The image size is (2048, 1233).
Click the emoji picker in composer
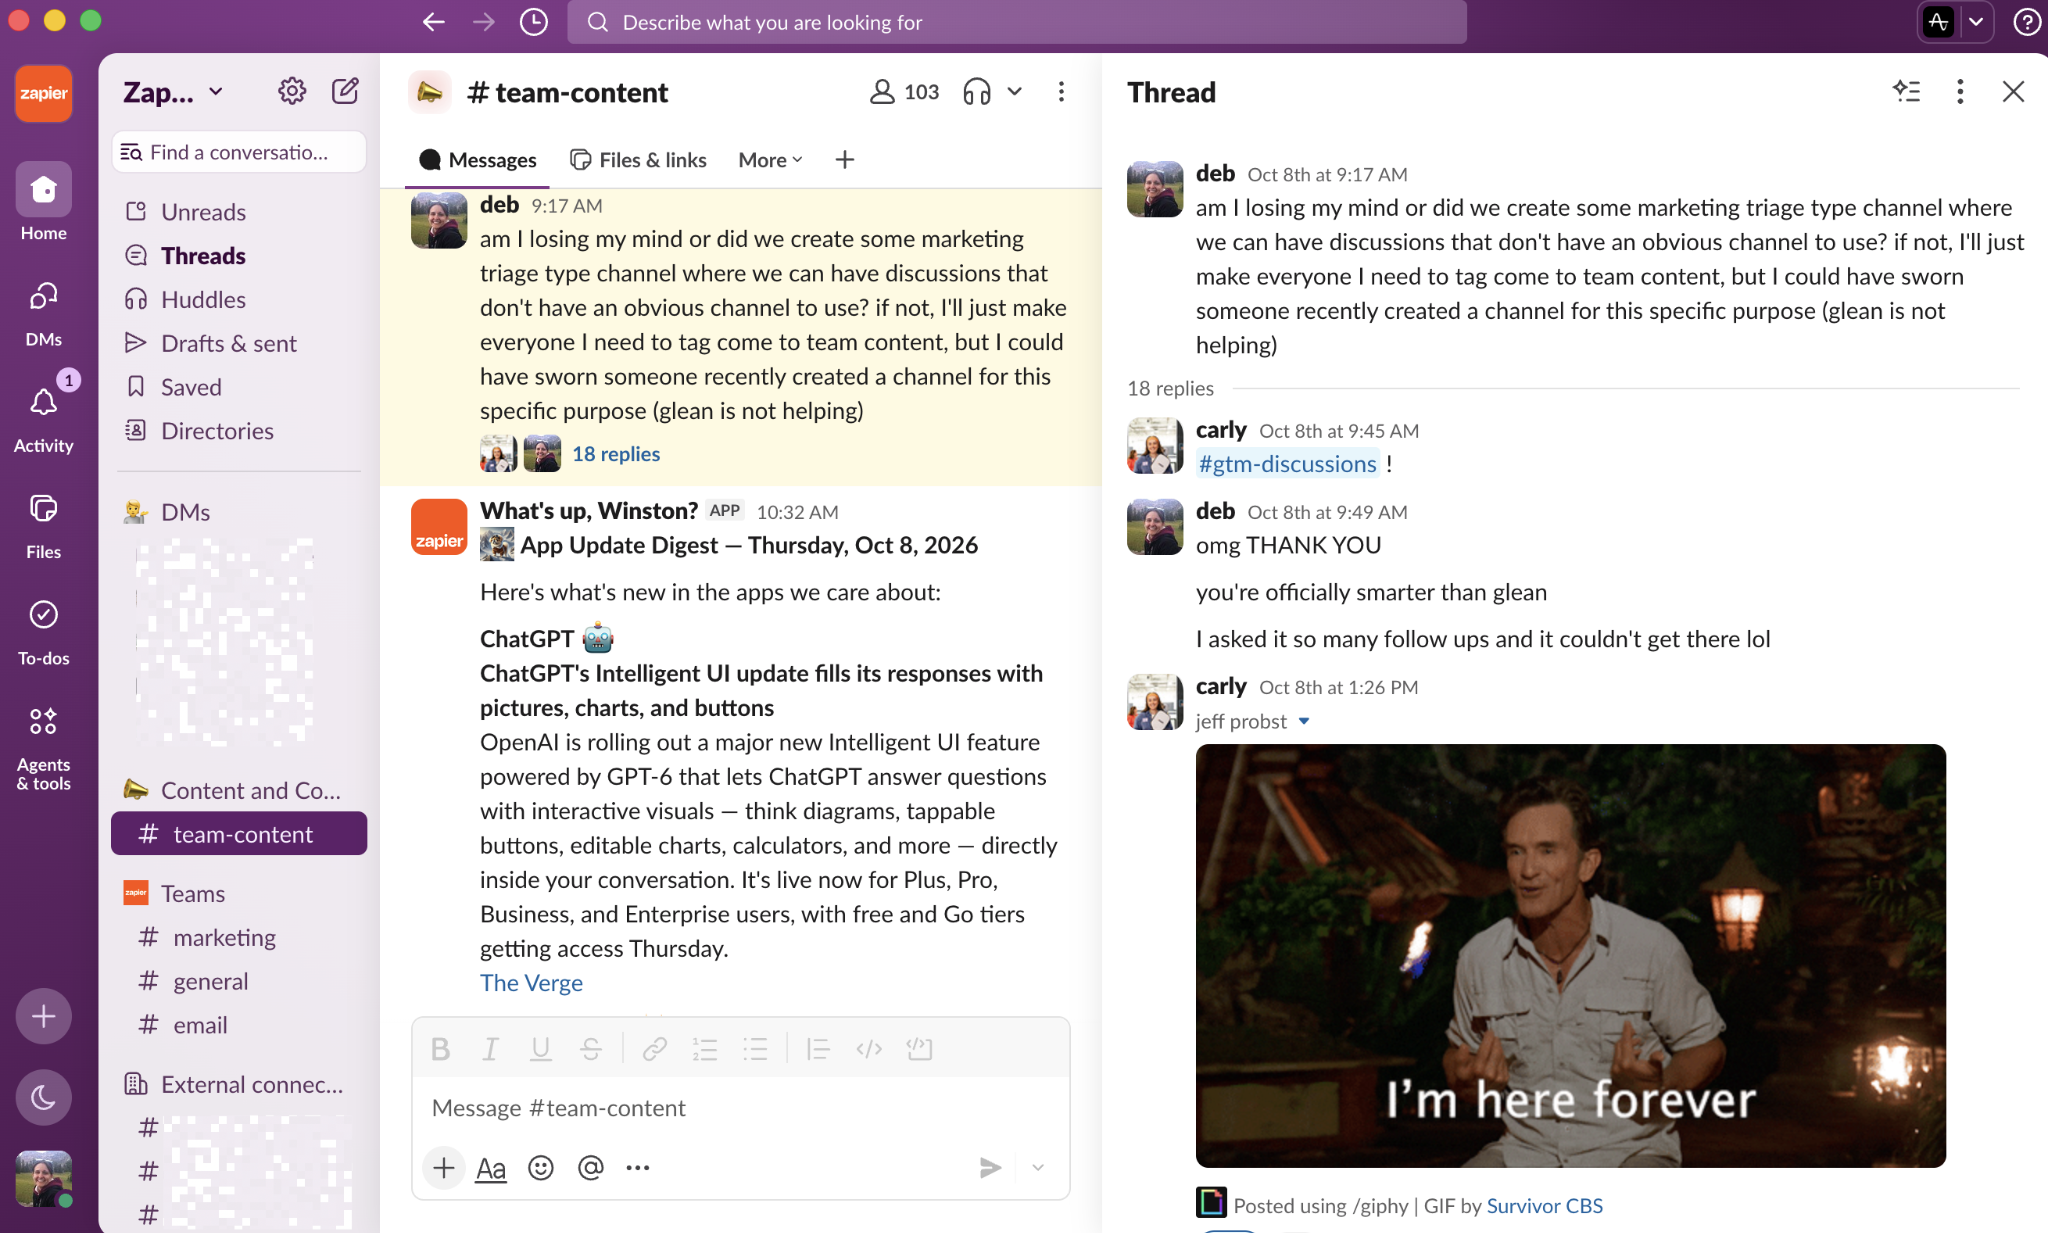(541, 1168)
